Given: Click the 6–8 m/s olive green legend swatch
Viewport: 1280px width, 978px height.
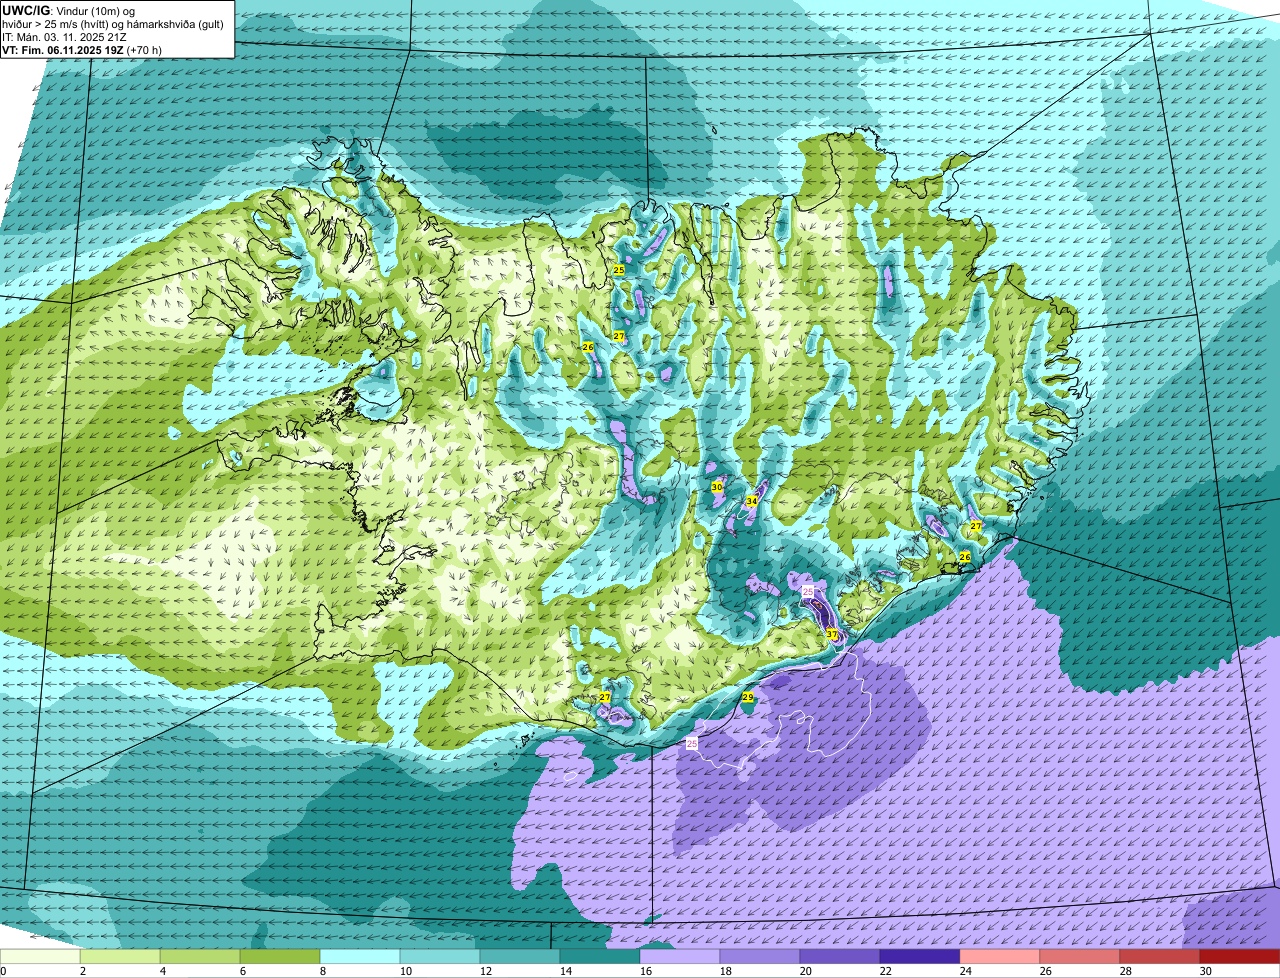Looking at the screenshot, I should [x=280, y=956].
